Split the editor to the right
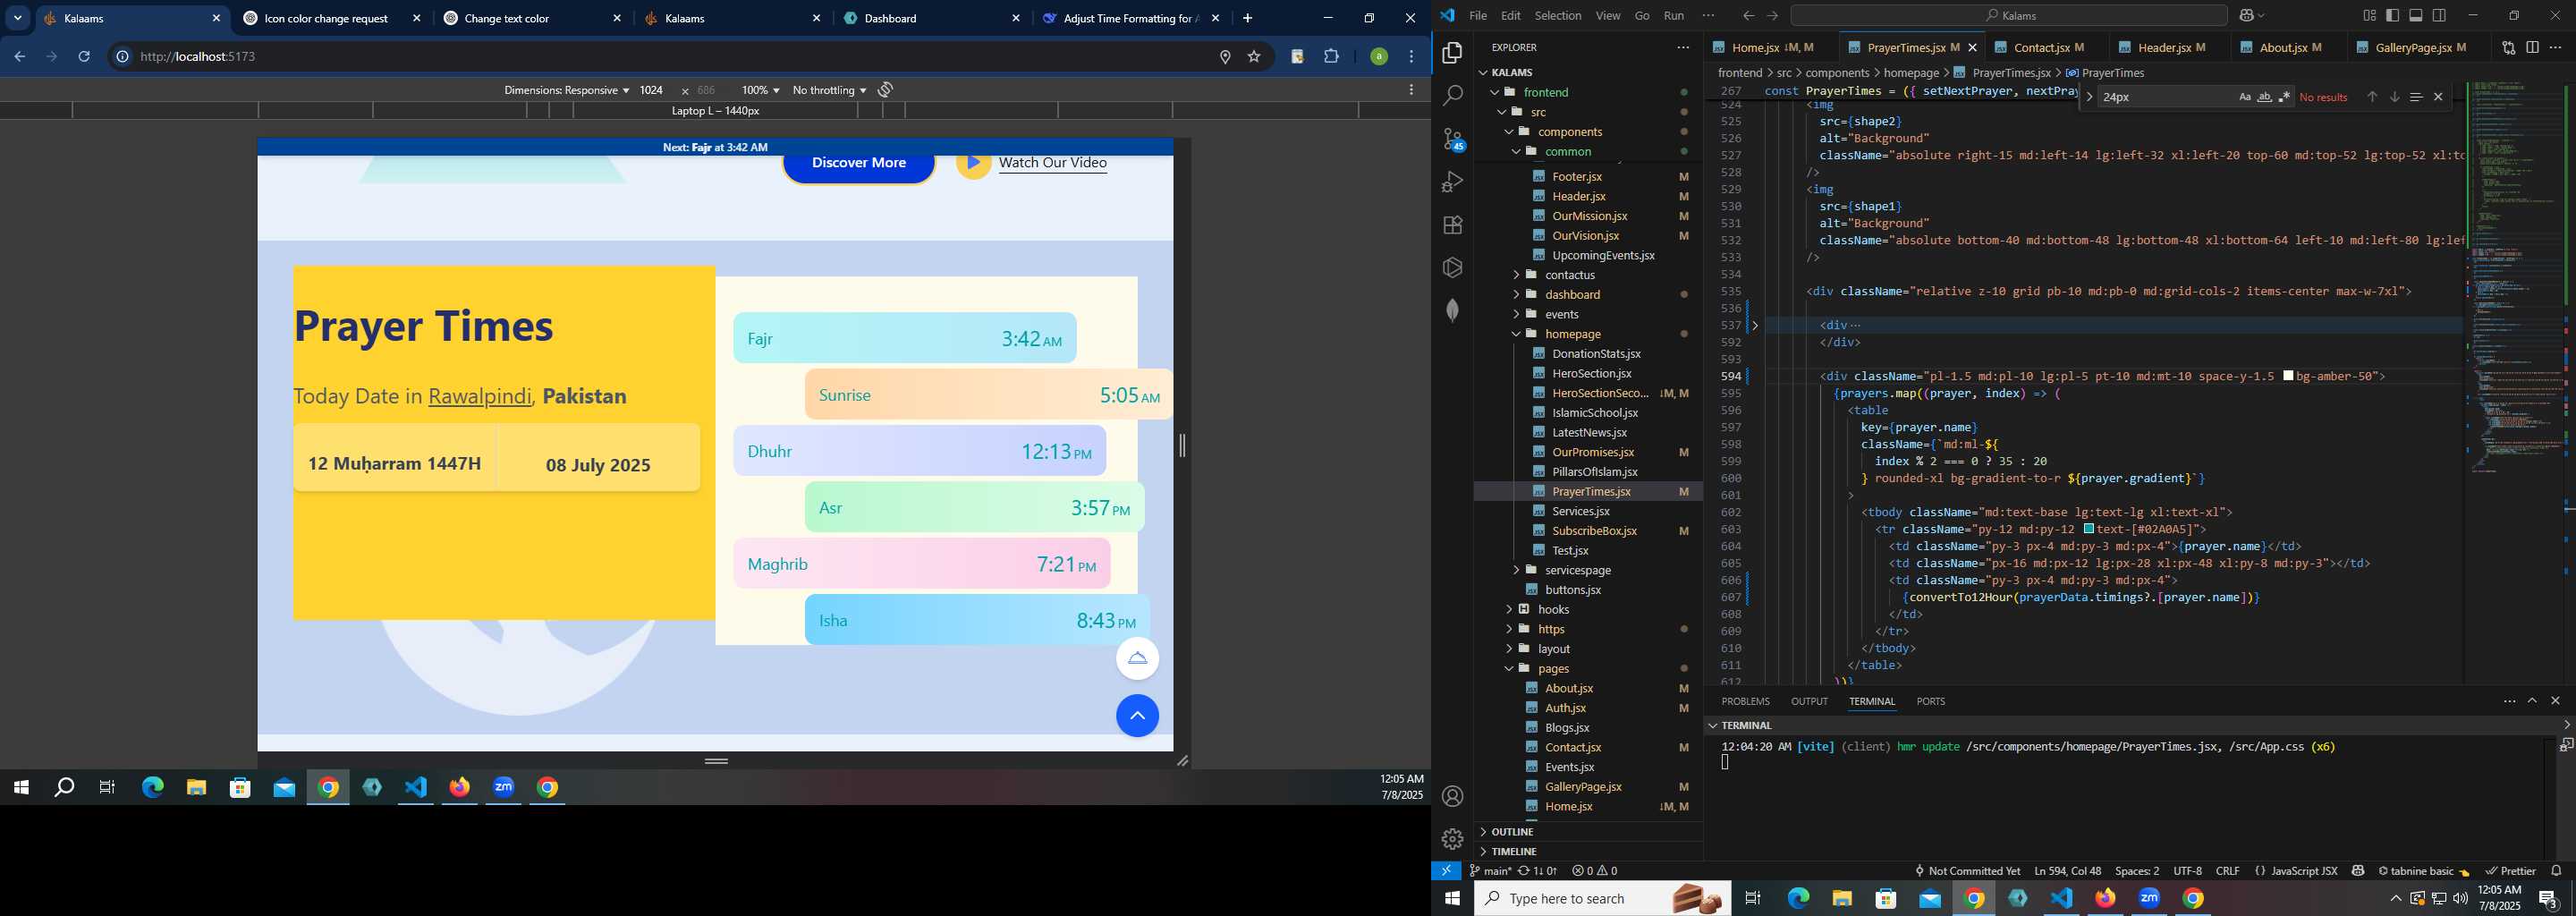The image size is (2576, 916). (2532, 47)
